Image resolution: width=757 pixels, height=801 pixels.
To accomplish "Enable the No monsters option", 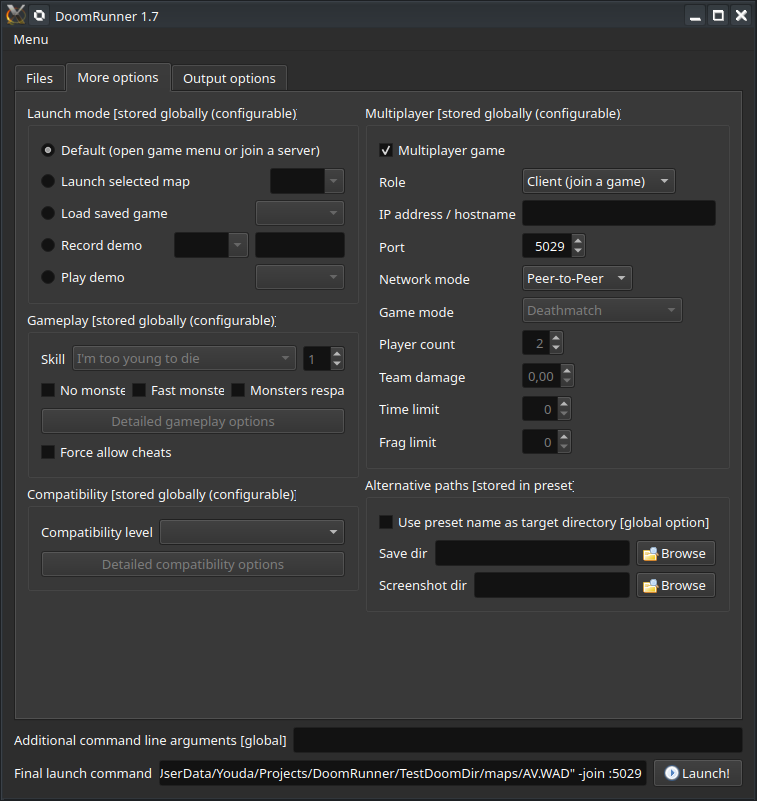I will [49, 390].
